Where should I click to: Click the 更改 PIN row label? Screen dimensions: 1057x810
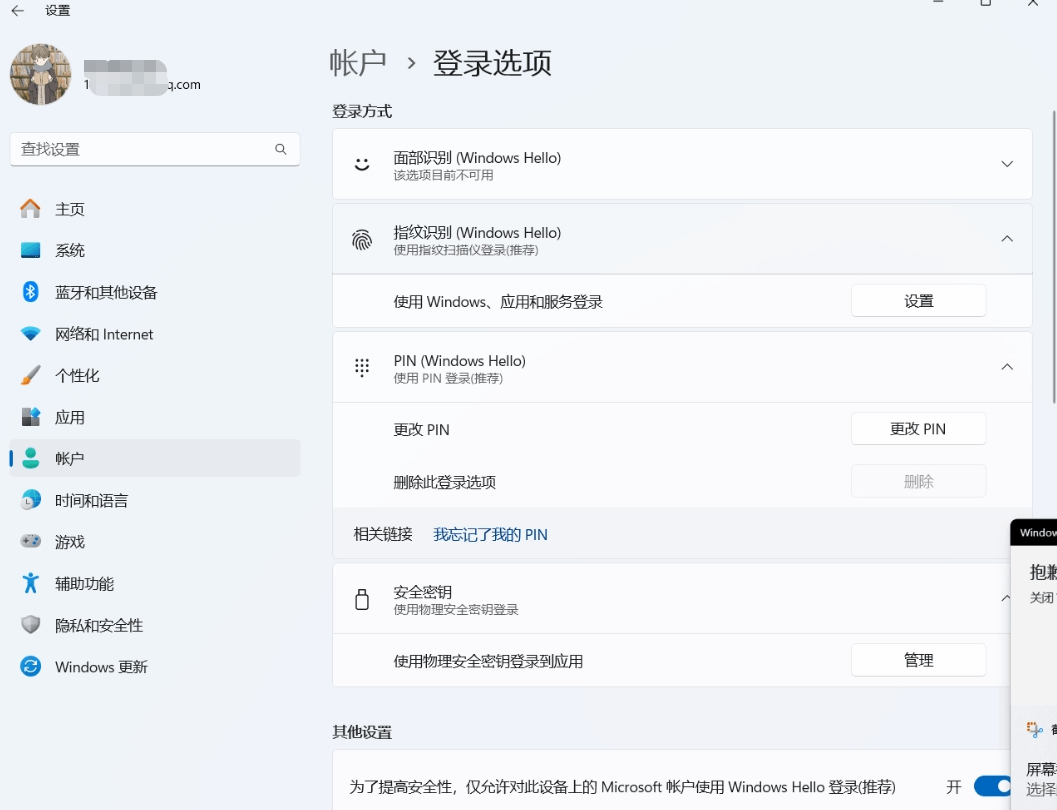421,429
